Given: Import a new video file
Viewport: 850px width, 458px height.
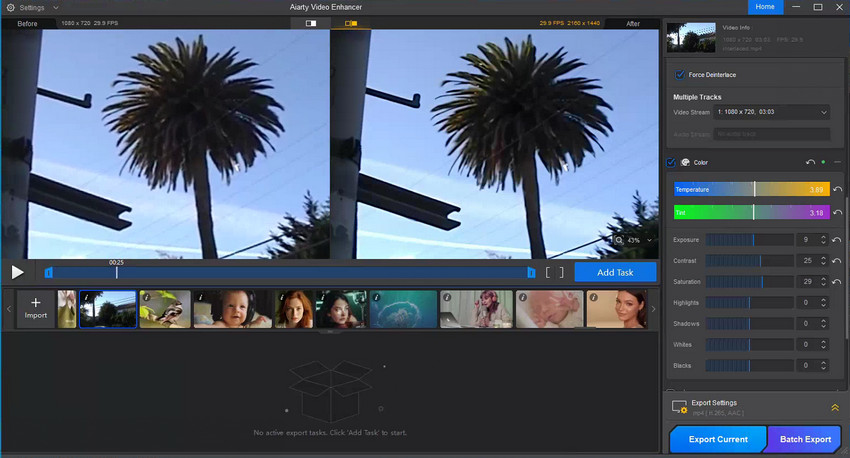Looking at the screenshot, I should coord(36,308).
